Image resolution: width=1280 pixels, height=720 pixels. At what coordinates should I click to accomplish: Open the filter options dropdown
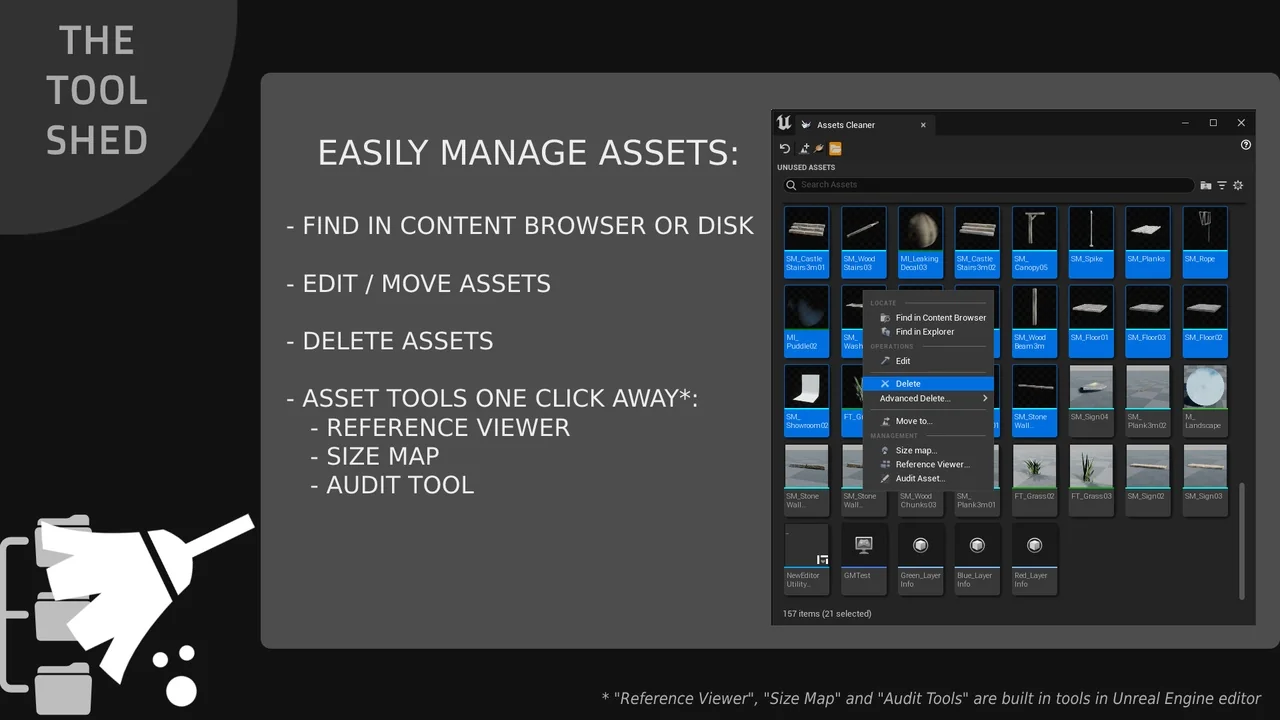tap(1222, 185)
